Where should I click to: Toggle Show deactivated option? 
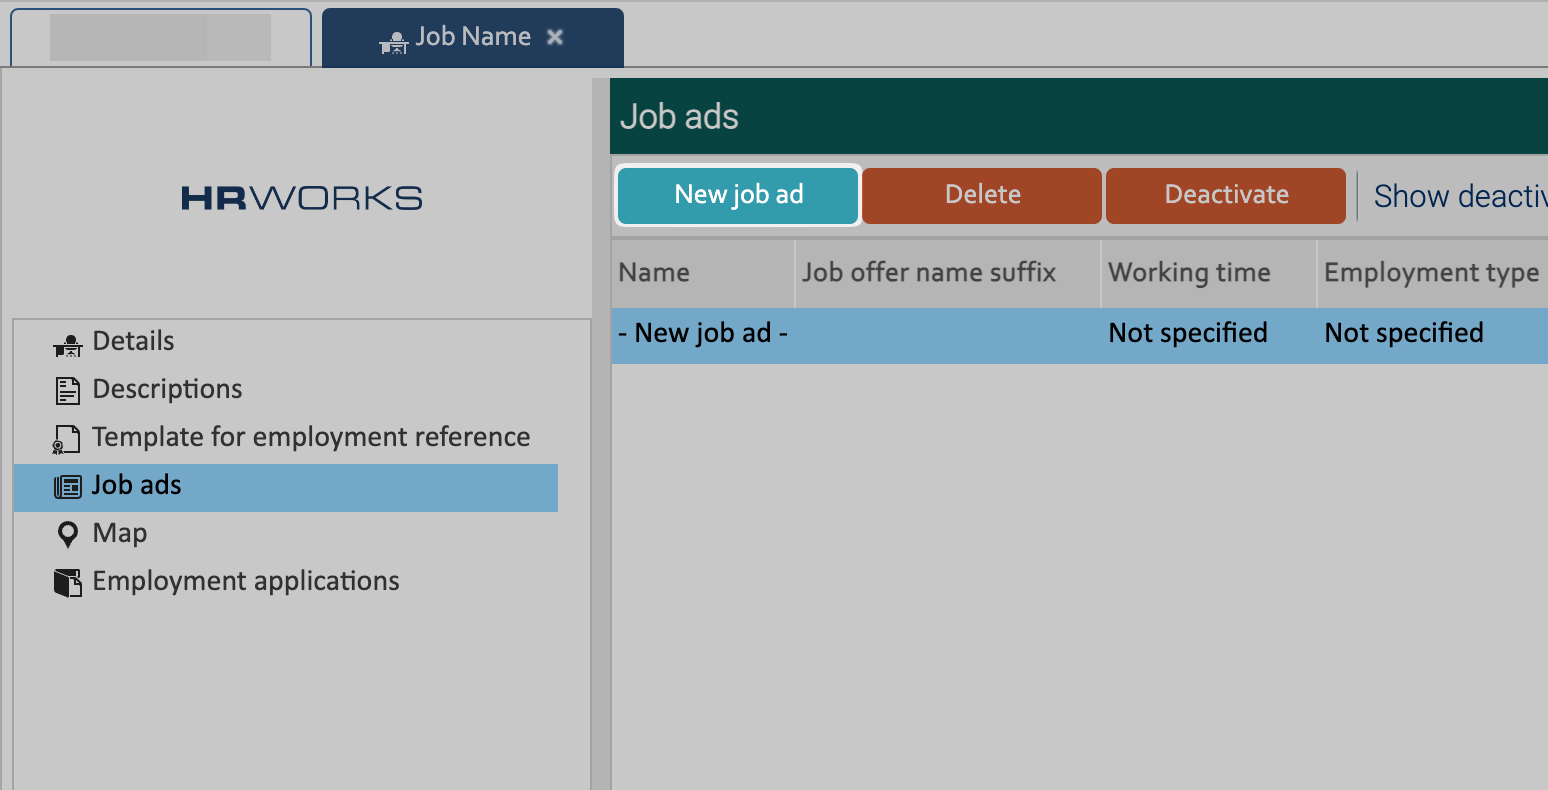click(x=1459, y=196)
